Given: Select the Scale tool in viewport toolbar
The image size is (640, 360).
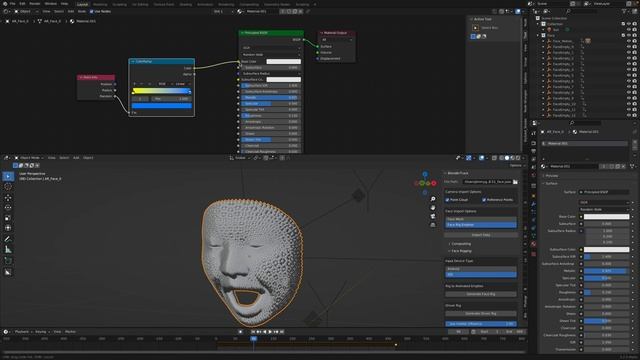Looking at the screenshot, I should 8,218.
